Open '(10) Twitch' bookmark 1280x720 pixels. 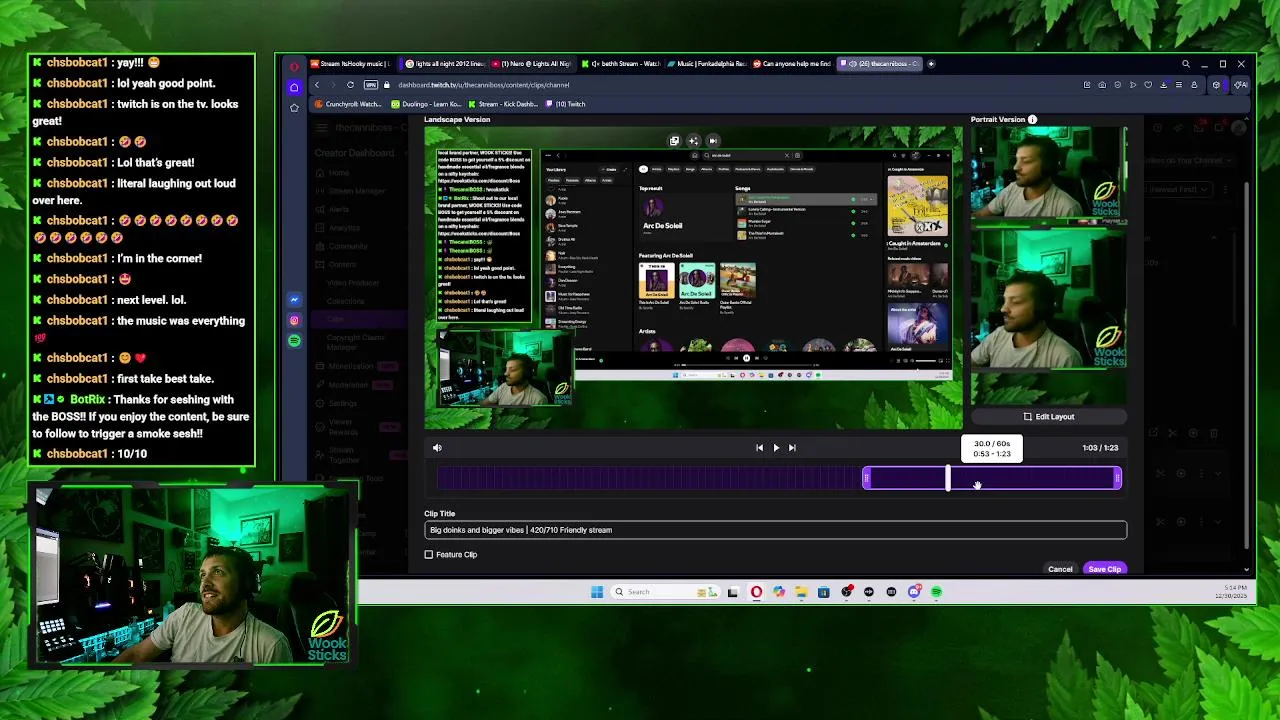(564, 104)
